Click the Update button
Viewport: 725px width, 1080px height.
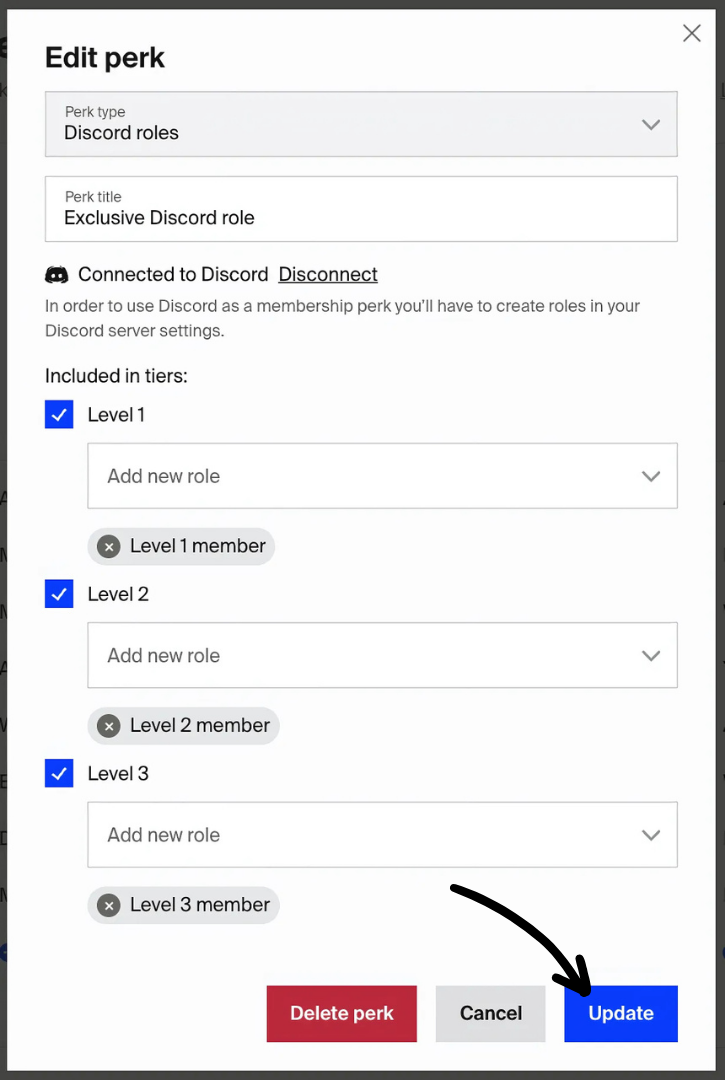pos(620,1013)
